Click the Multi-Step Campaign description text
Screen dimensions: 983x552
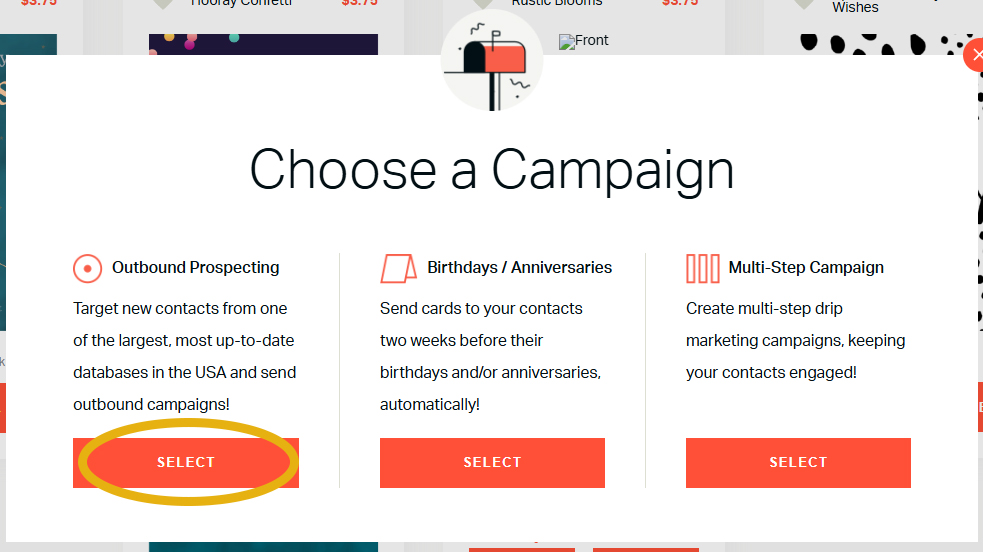click(x=795, y=340)
